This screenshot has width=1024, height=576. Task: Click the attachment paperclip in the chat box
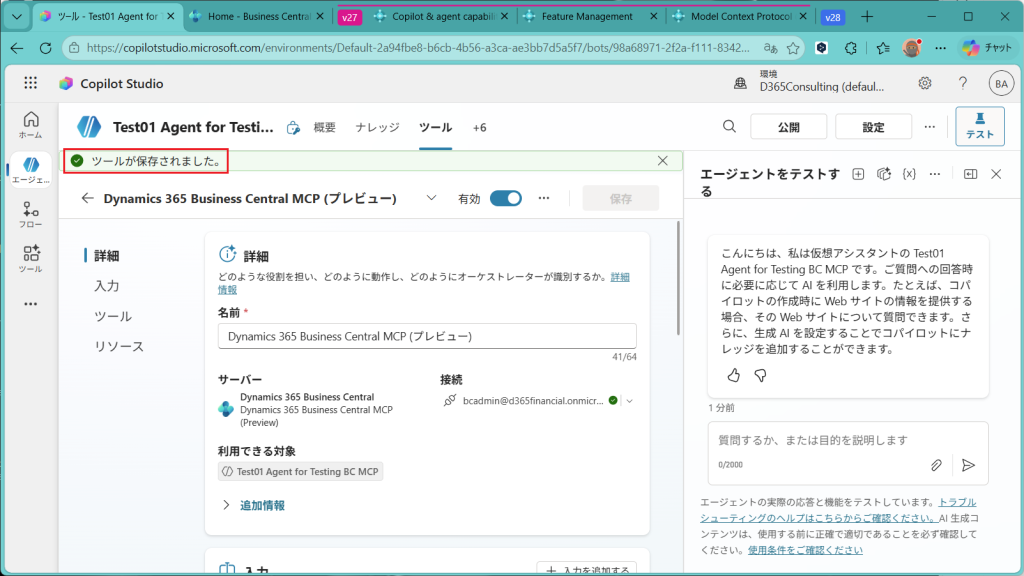[x=936, y=465]
